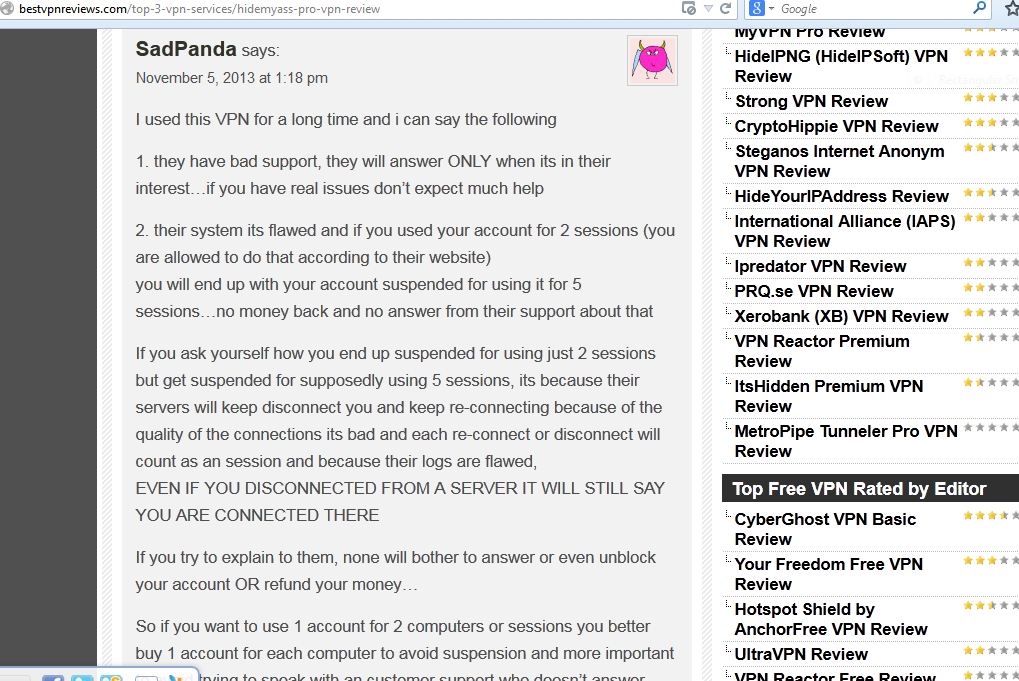The image size is (1019, 681).
Task: Click the blocked content shield icon
Action: point(689,8)
